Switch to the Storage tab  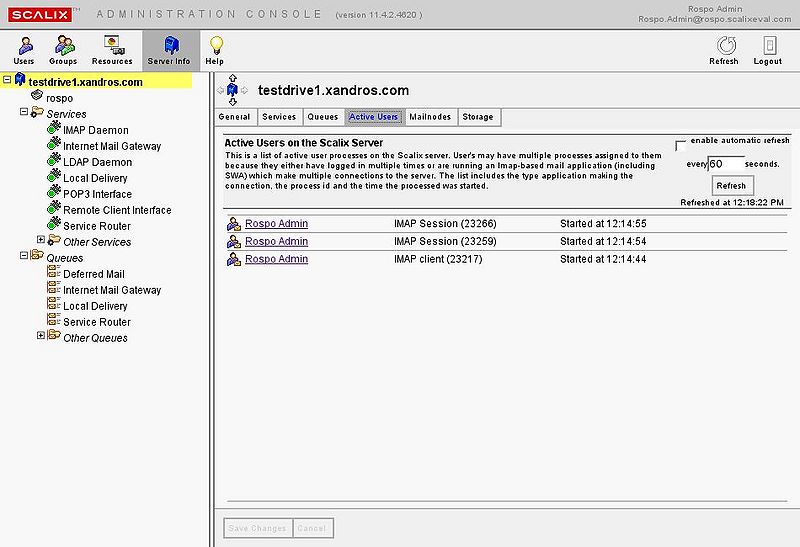point(478,117)
